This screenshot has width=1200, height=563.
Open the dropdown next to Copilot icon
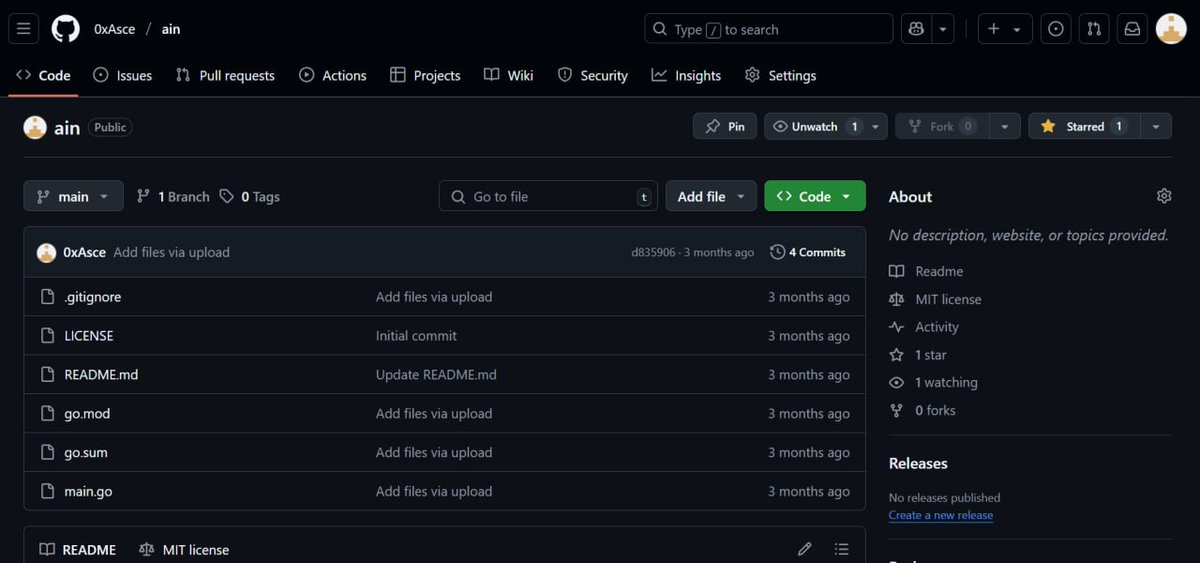[x=943, y=29]
